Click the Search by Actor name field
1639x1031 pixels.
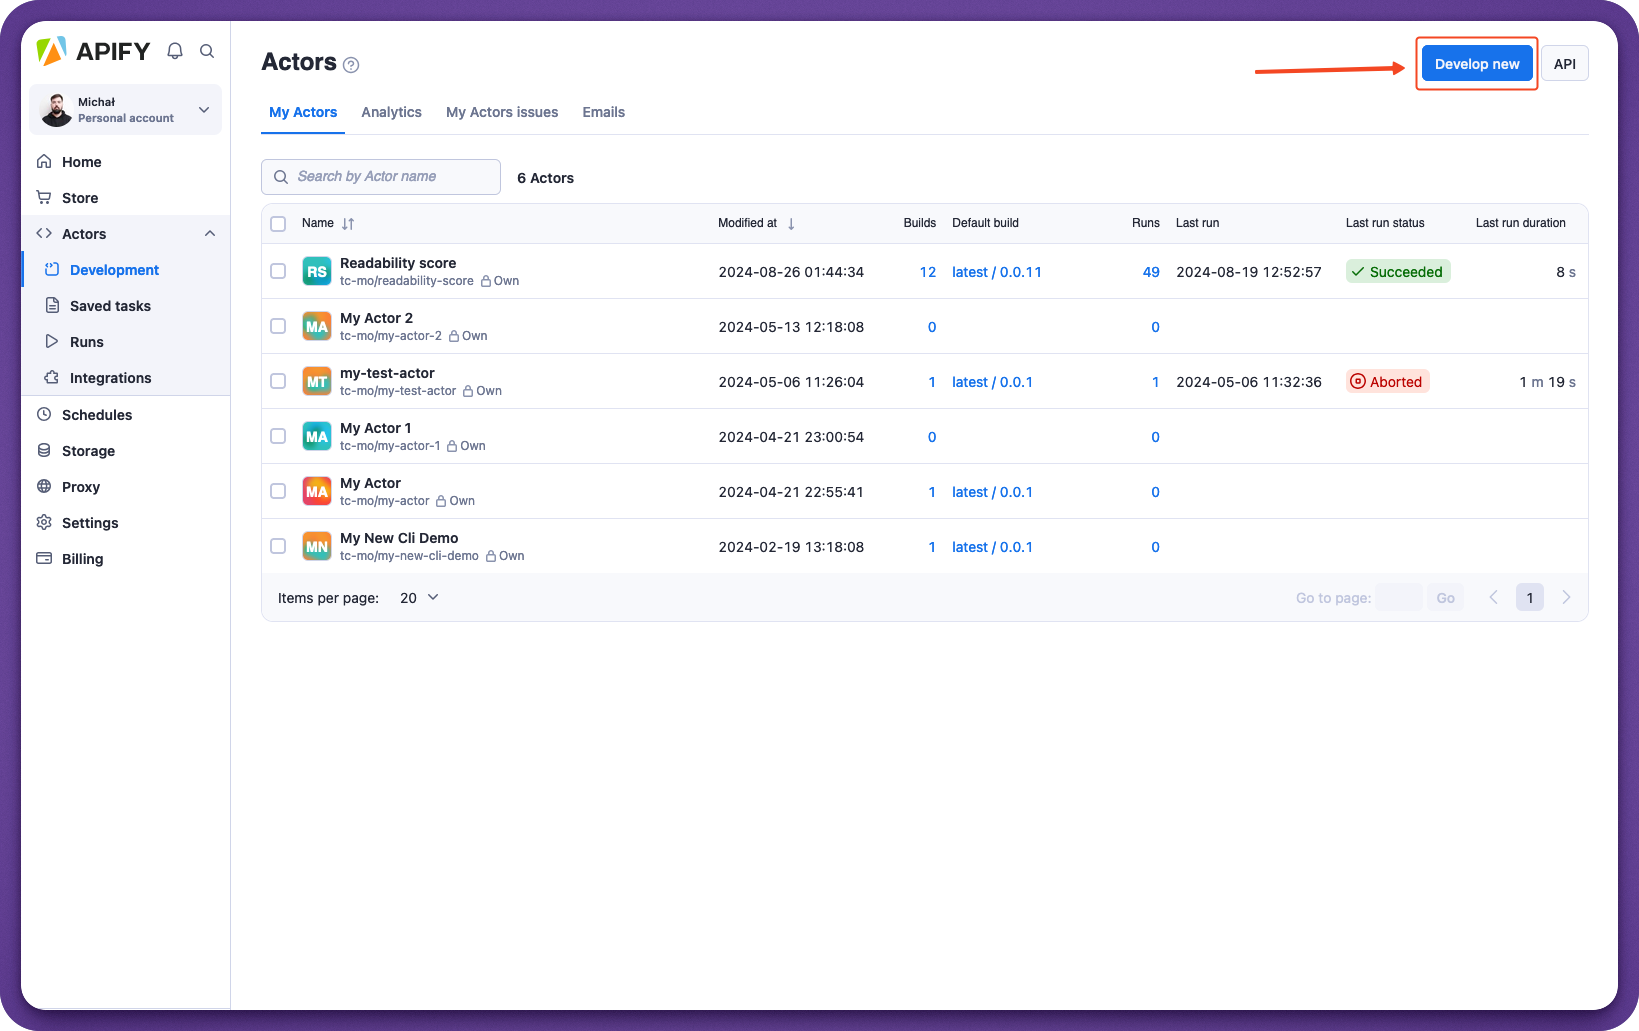tap(381, 177)
